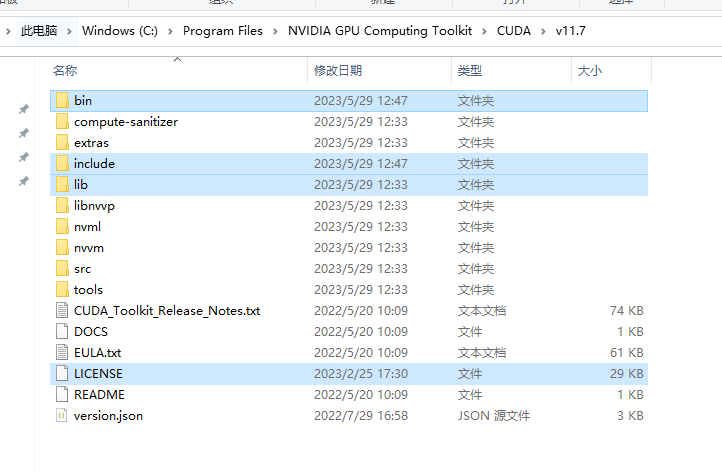This screenshot has height=472, width=722.
Task: Expand the chevron before 此电脑
Action: pyautogui.click(x=8, y=31)
